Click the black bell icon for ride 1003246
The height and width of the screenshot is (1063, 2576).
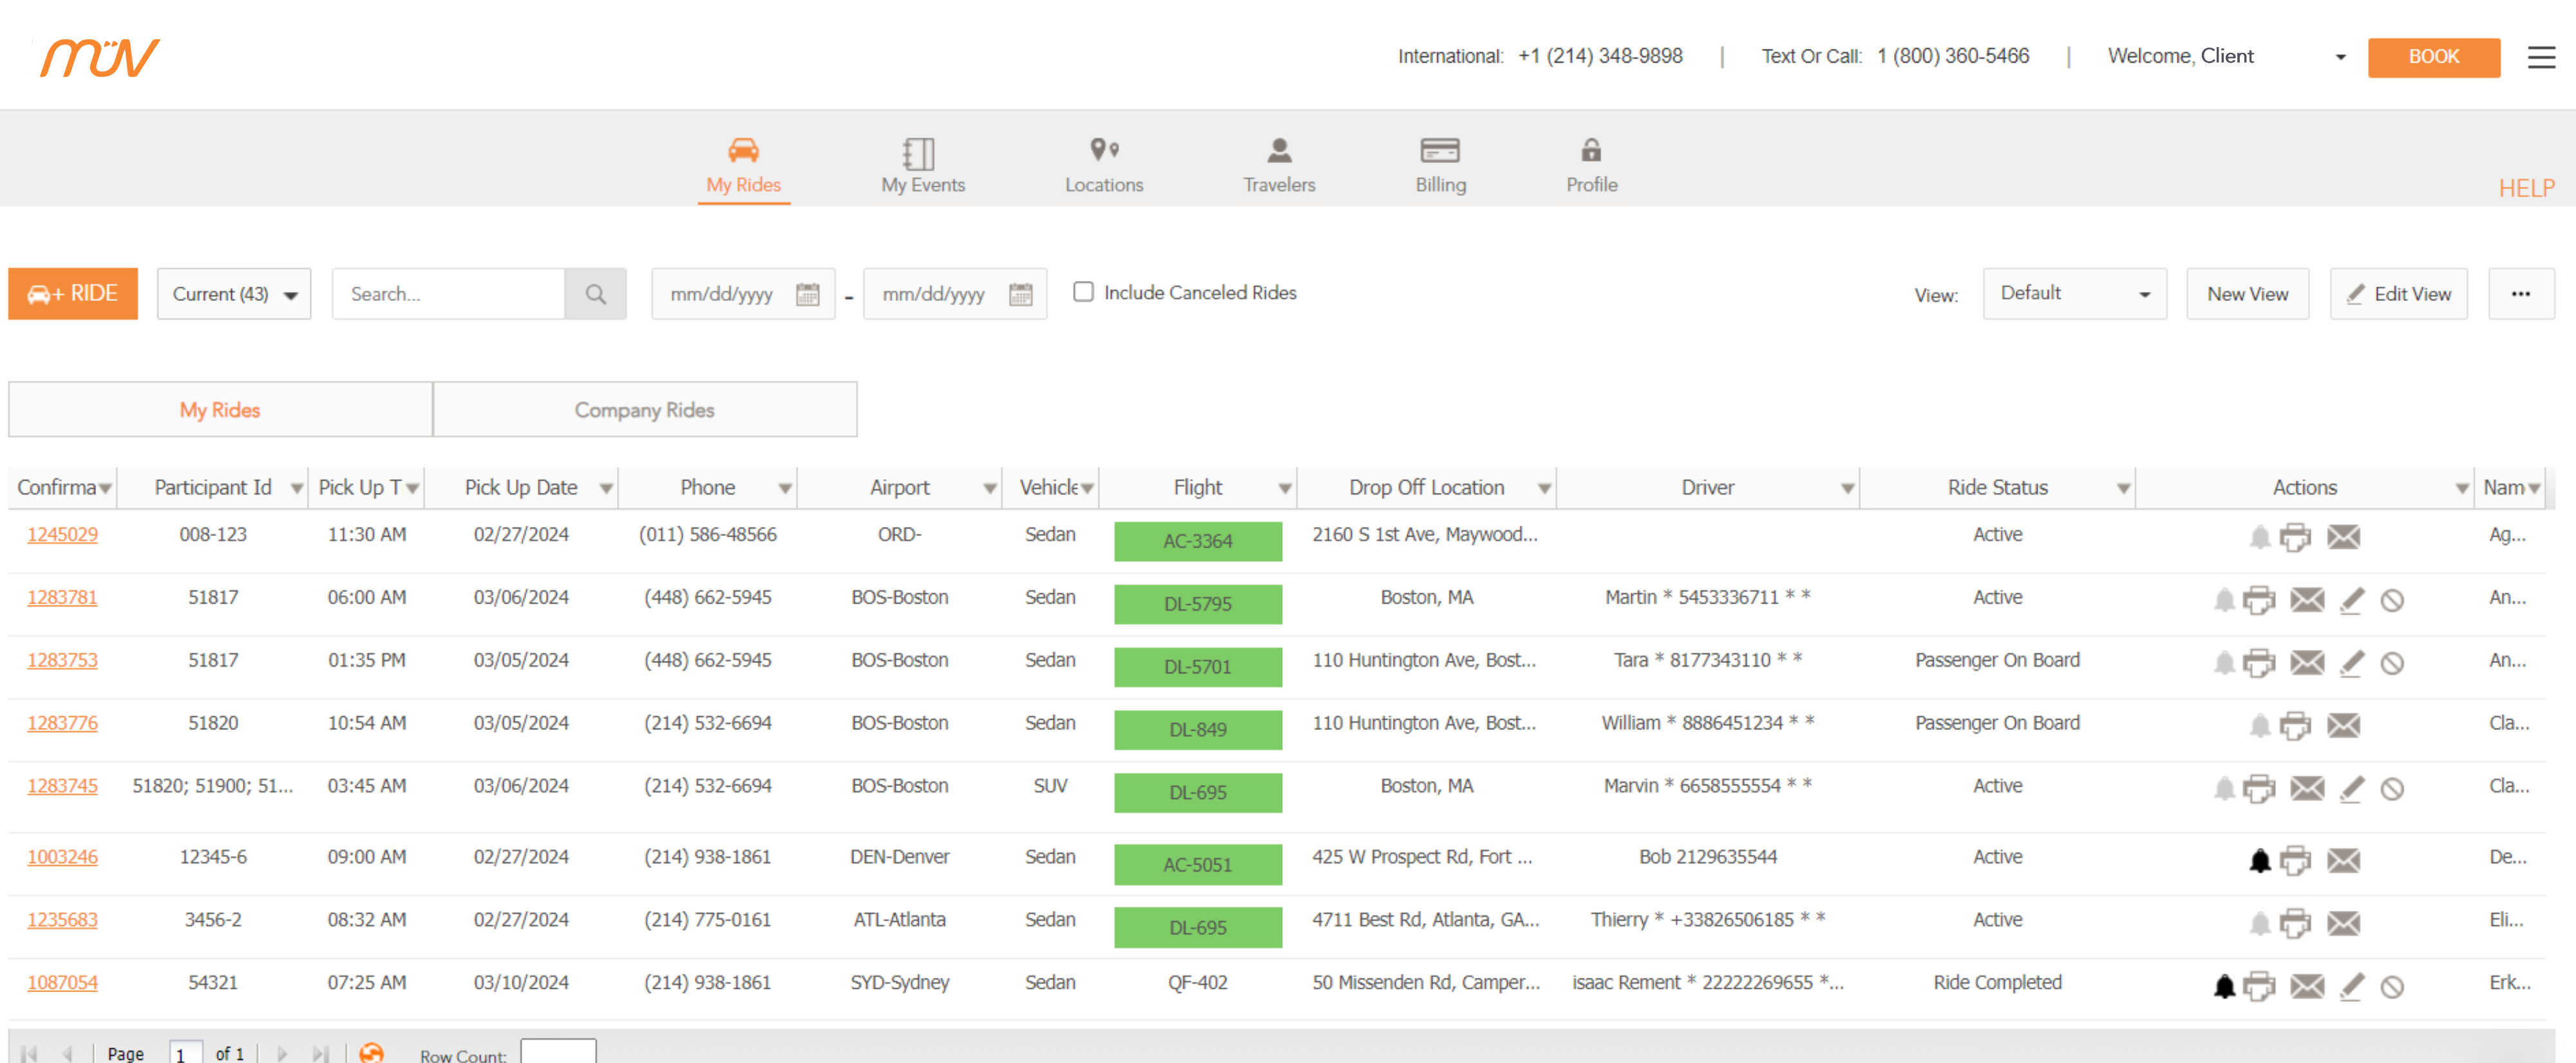pos(2259,860)
